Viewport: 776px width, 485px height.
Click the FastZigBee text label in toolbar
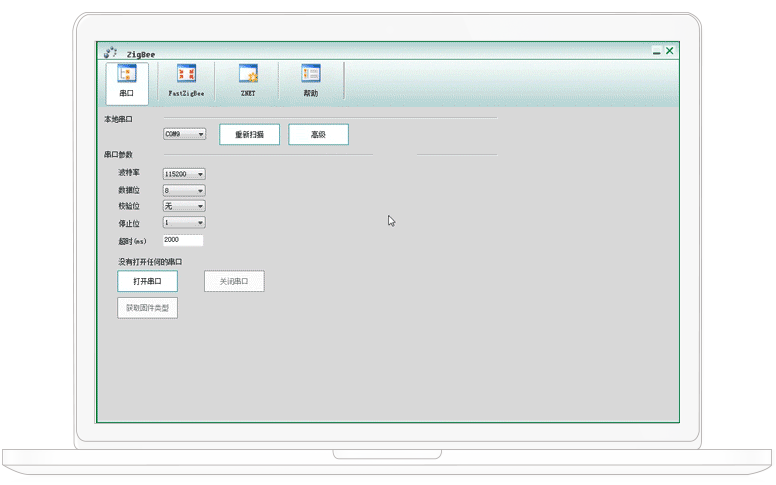pos(186,93)
